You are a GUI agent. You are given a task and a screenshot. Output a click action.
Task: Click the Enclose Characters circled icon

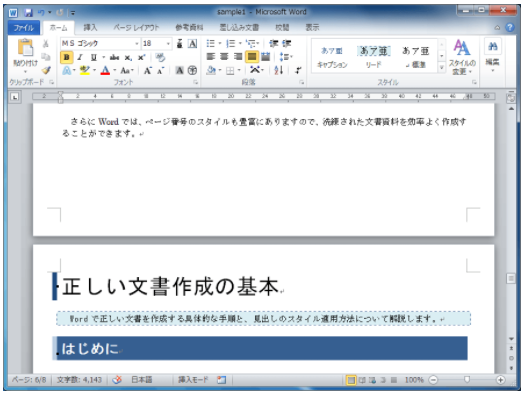point(192,70)
